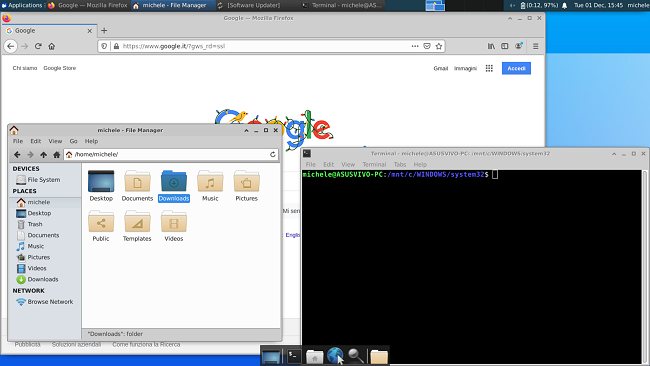The height and width of the screenshot is (366, 650).
Task: Open Desktop in Places sidebar
Action: (x=34, y=213)
